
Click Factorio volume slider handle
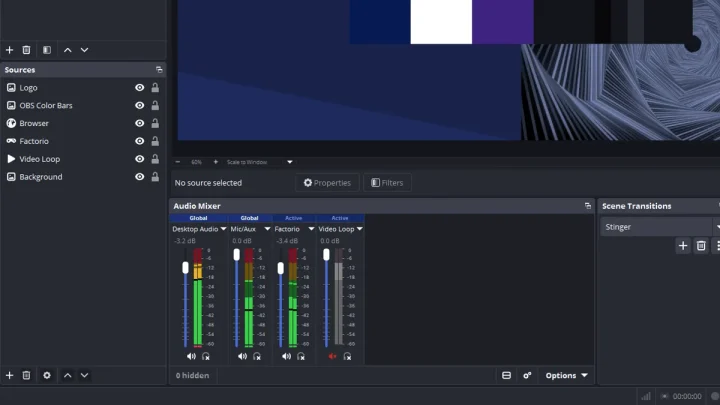click(x=281, y=268)
